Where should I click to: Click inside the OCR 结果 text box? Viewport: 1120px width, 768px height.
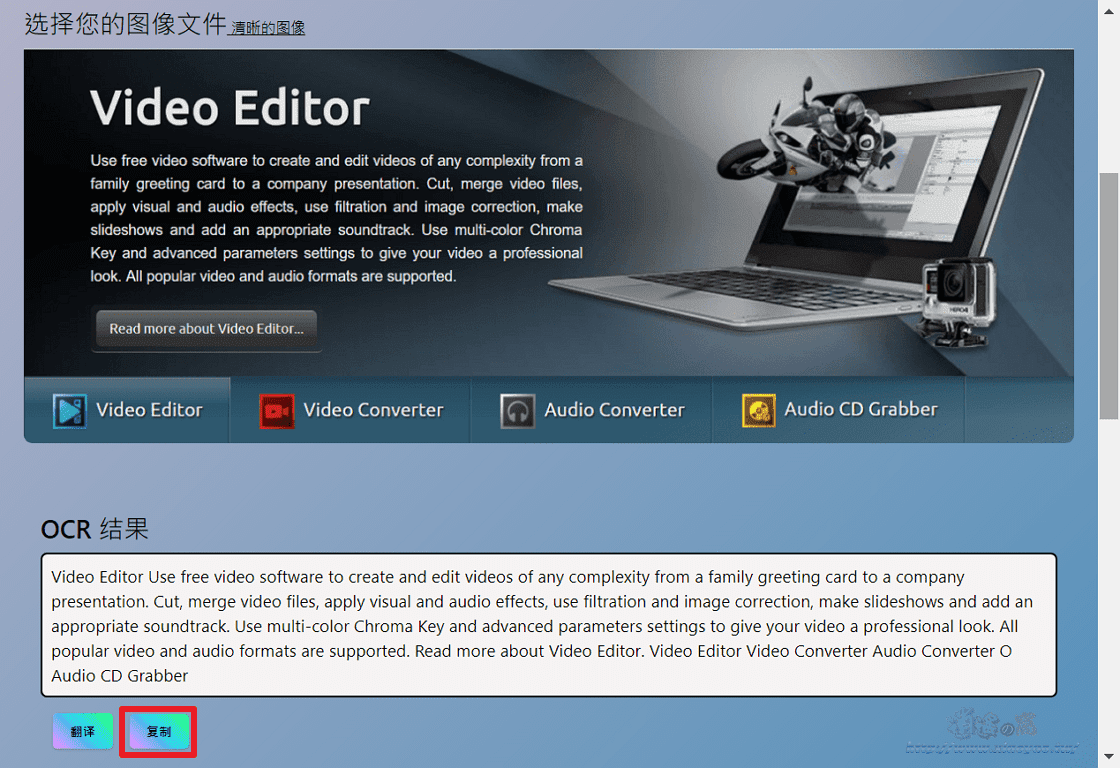[x=548, y=625]
